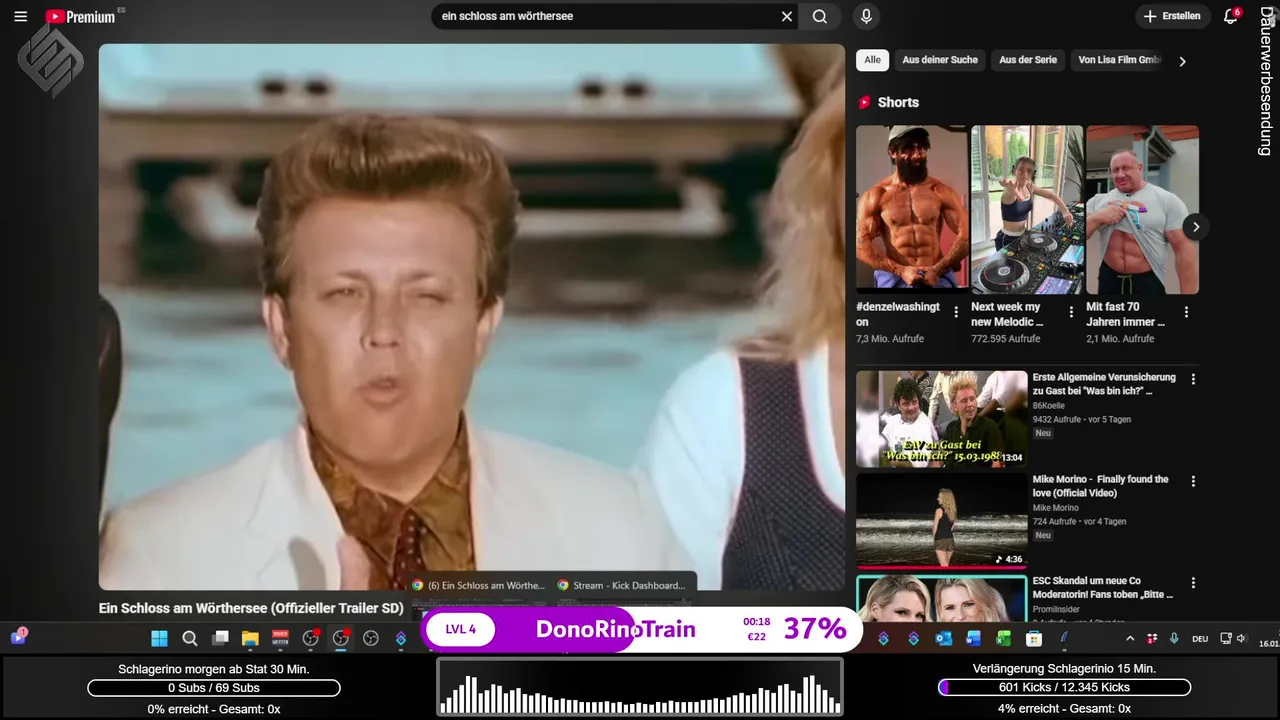Open Outlook from the taskbar

pyautogui.click(x=944, y=638)
